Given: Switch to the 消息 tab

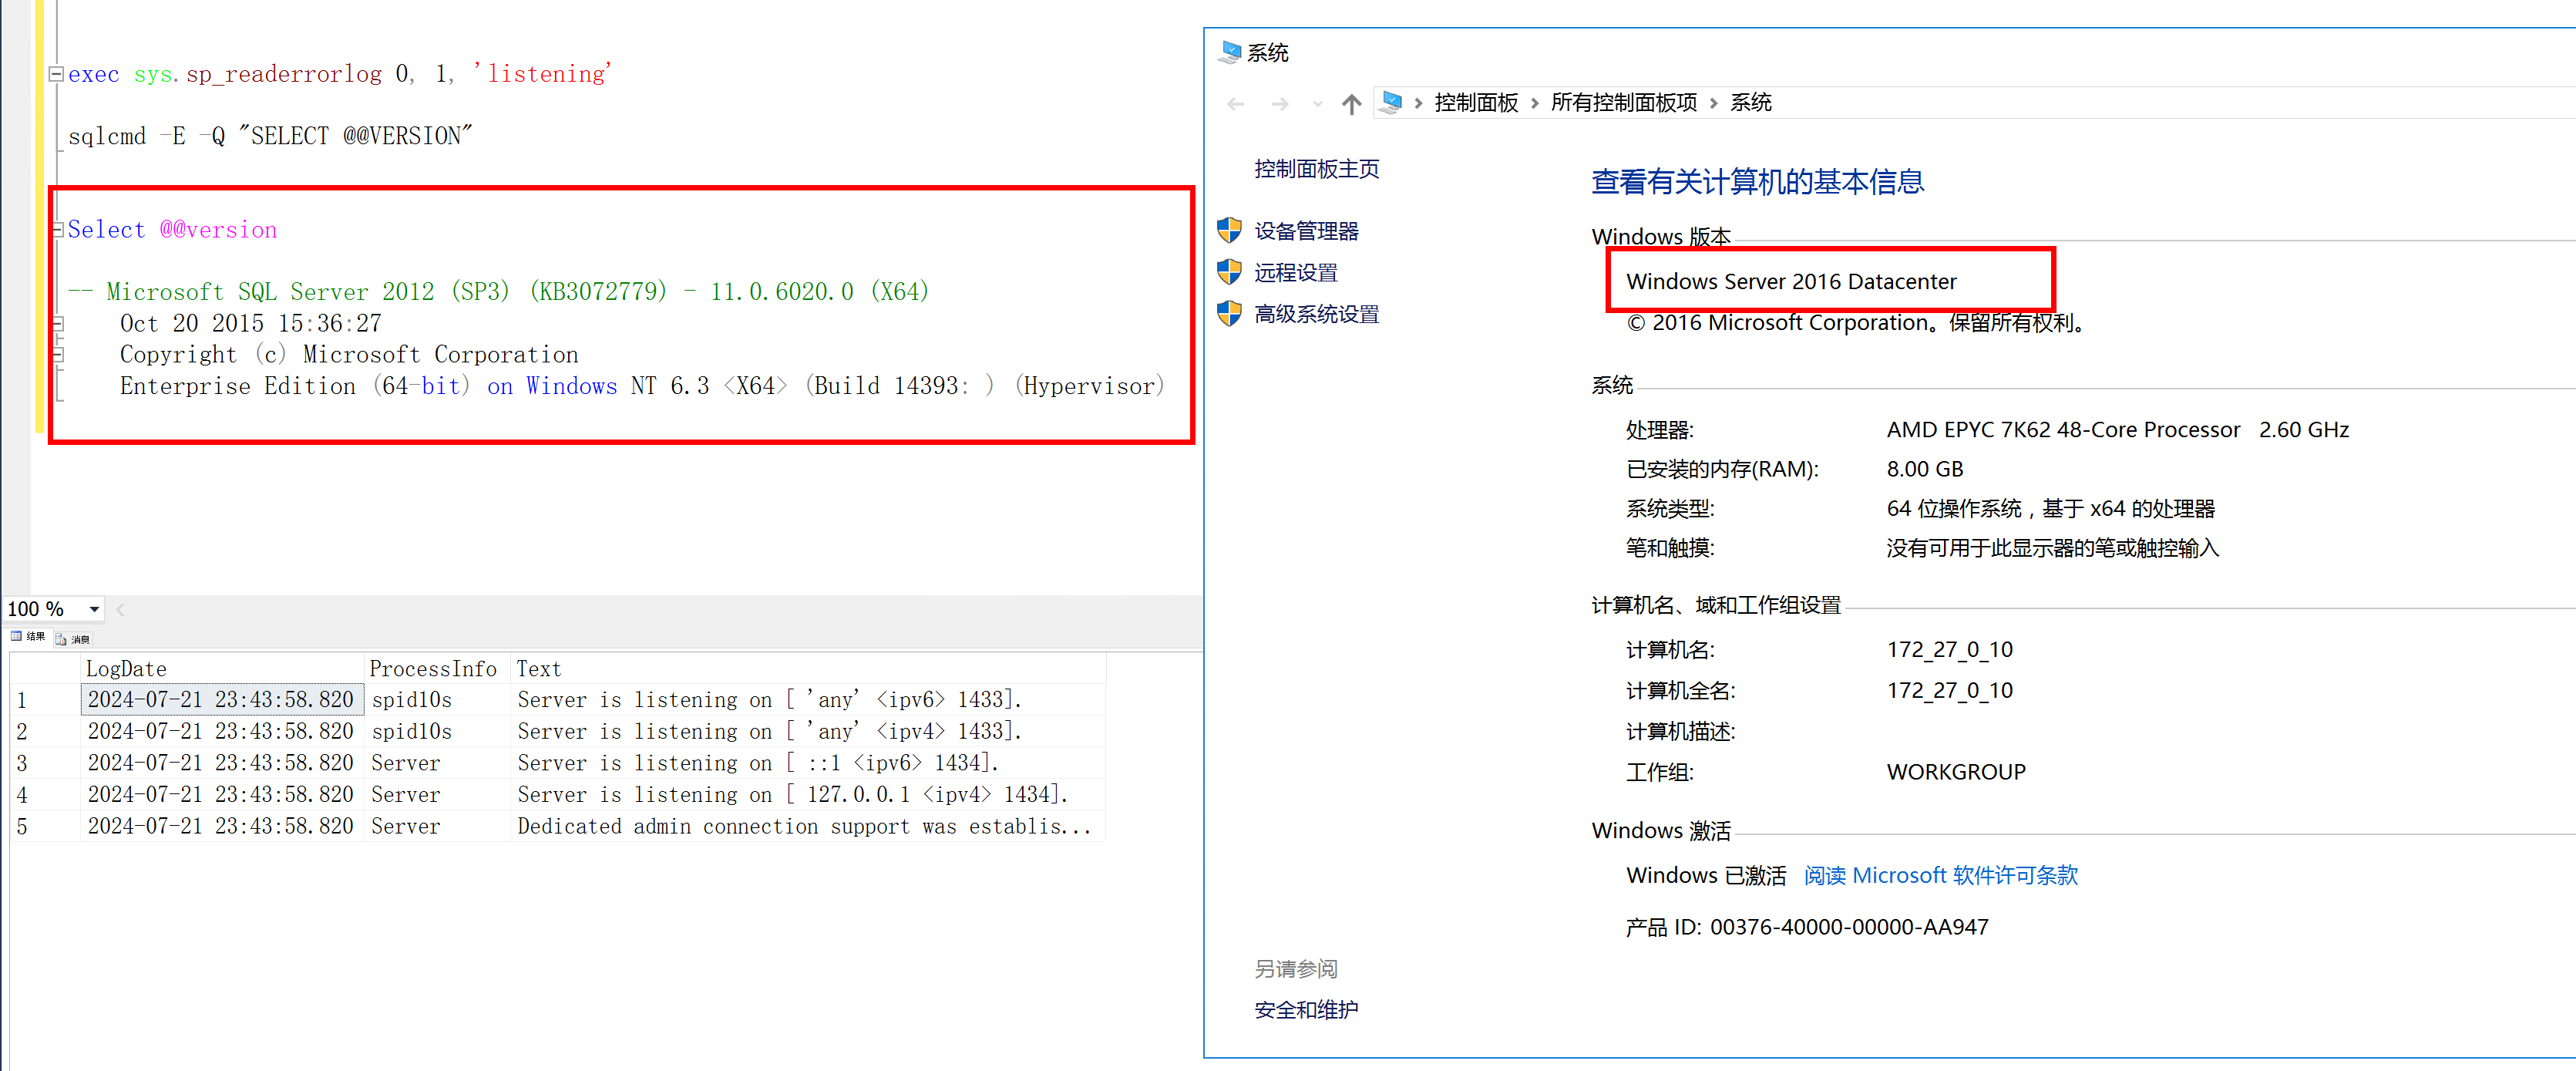Looking at the screenshot, I should (73, 639).
